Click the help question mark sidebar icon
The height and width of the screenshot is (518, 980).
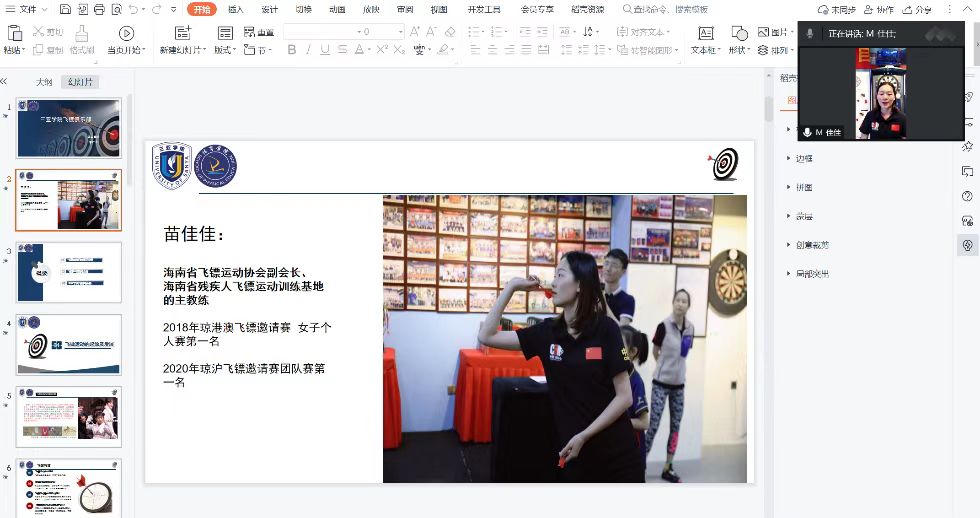(x=967, y=196)
